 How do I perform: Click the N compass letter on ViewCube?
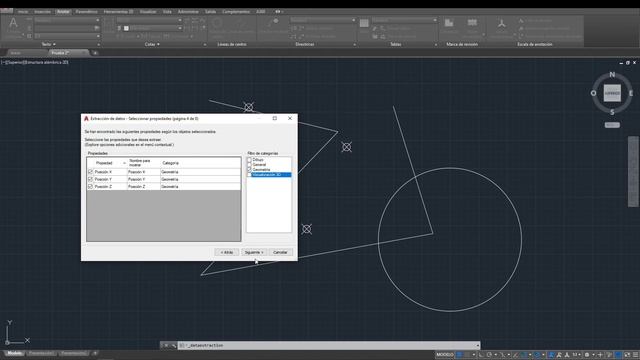(612, 75)
